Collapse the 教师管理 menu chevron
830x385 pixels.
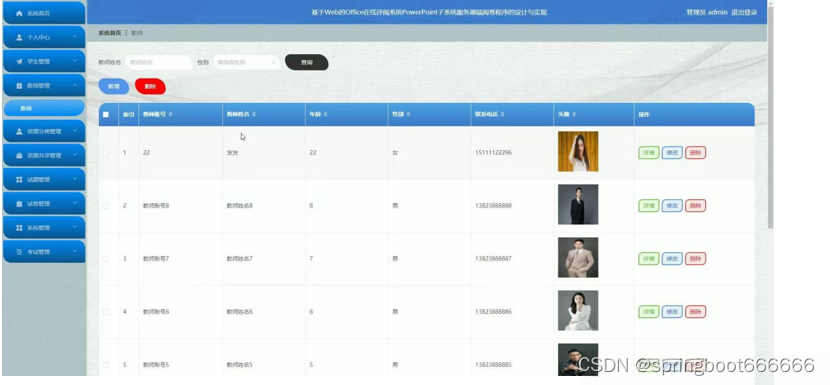(x=75, y=85)
